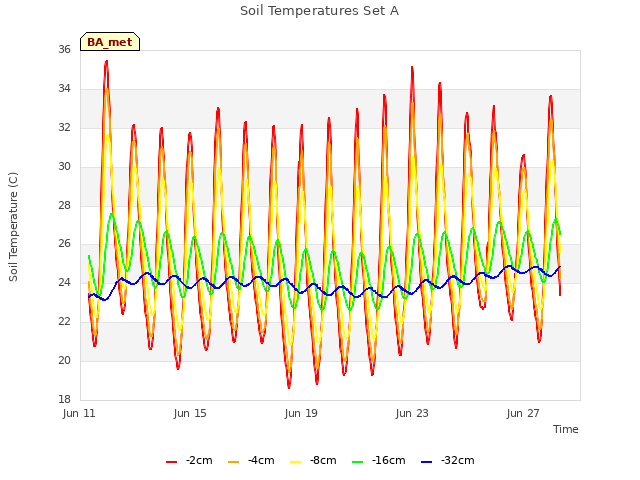The height and width of the screenshot is (480, 640).
Task: Click the blue -32cm legend swatch
Action: point(427,462)
